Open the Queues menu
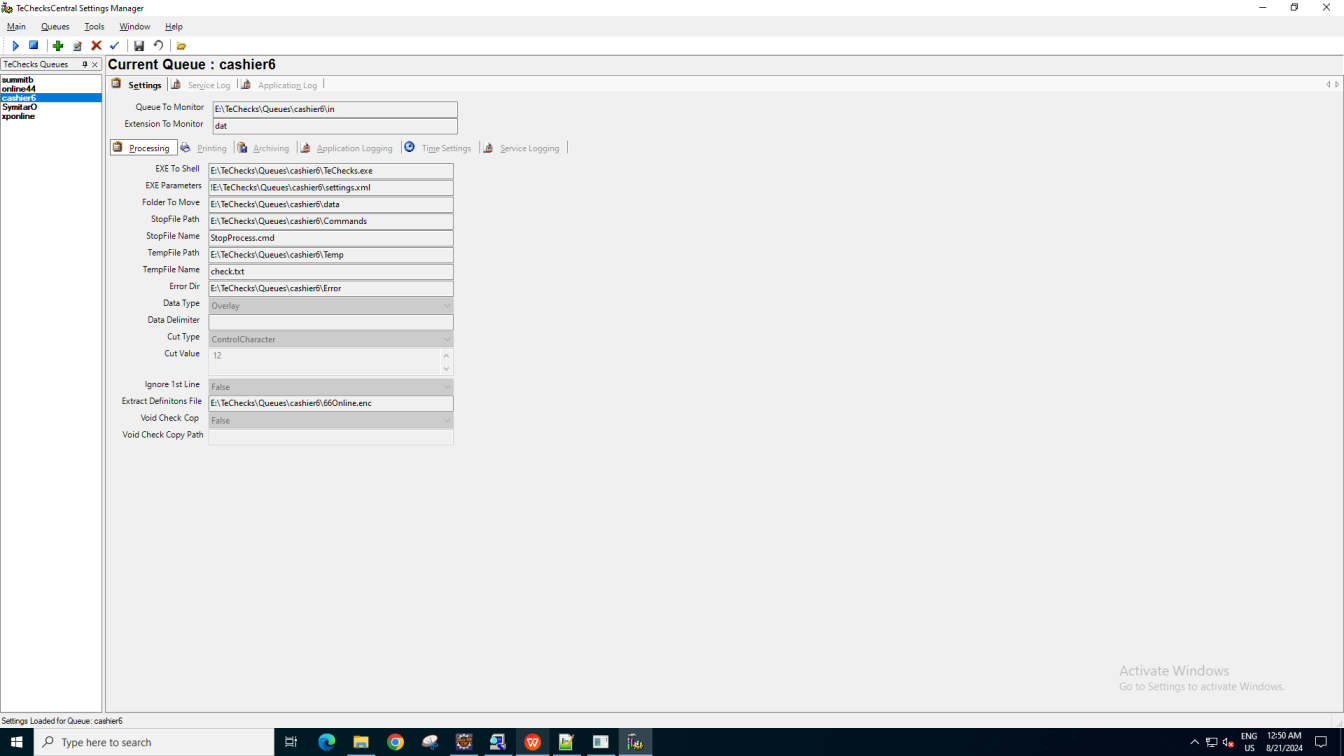Image resolution: width=1344 pixels, height=756 pixels. point(55,27)
